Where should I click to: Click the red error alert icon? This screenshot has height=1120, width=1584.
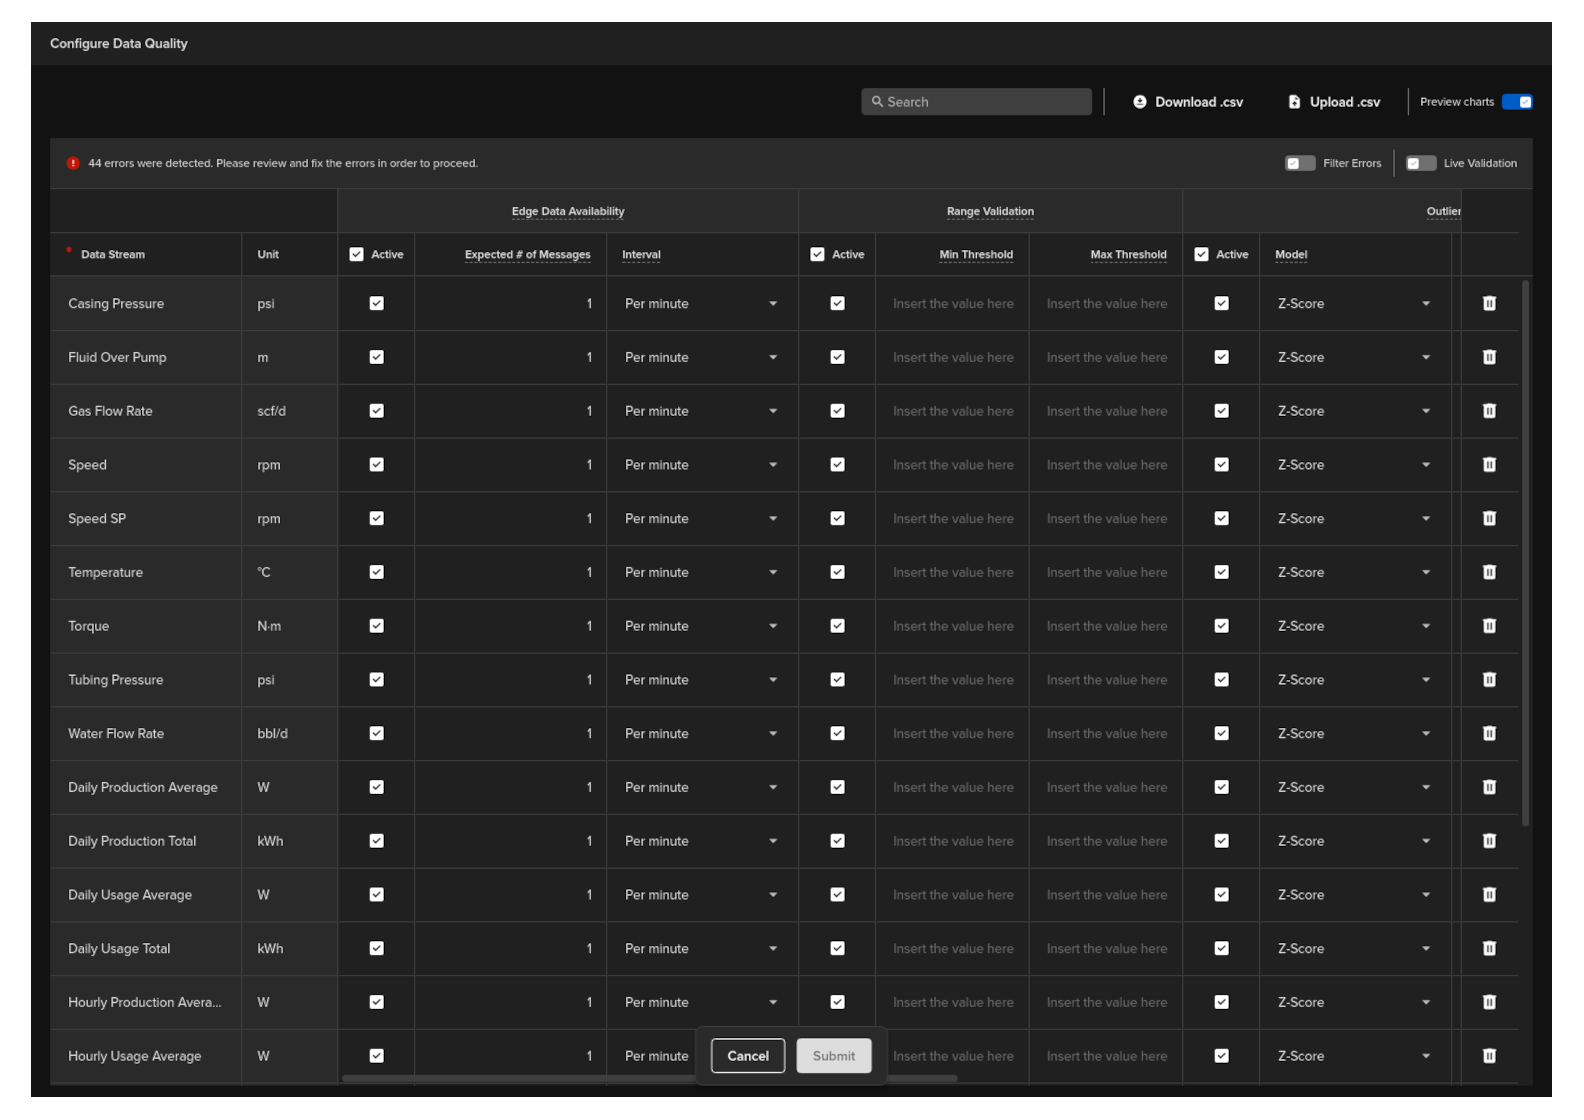pyautogui.click(x=73, y=164)
